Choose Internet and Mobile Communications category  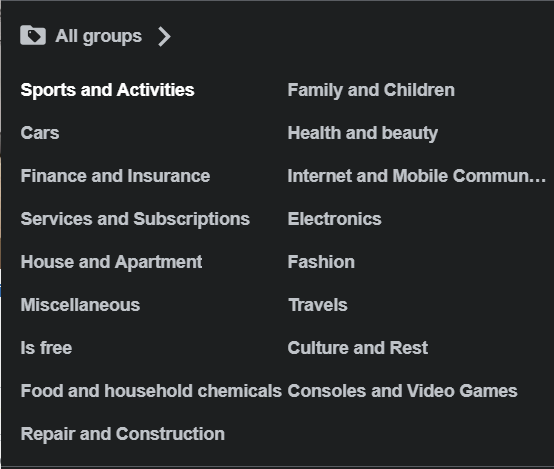417,176
